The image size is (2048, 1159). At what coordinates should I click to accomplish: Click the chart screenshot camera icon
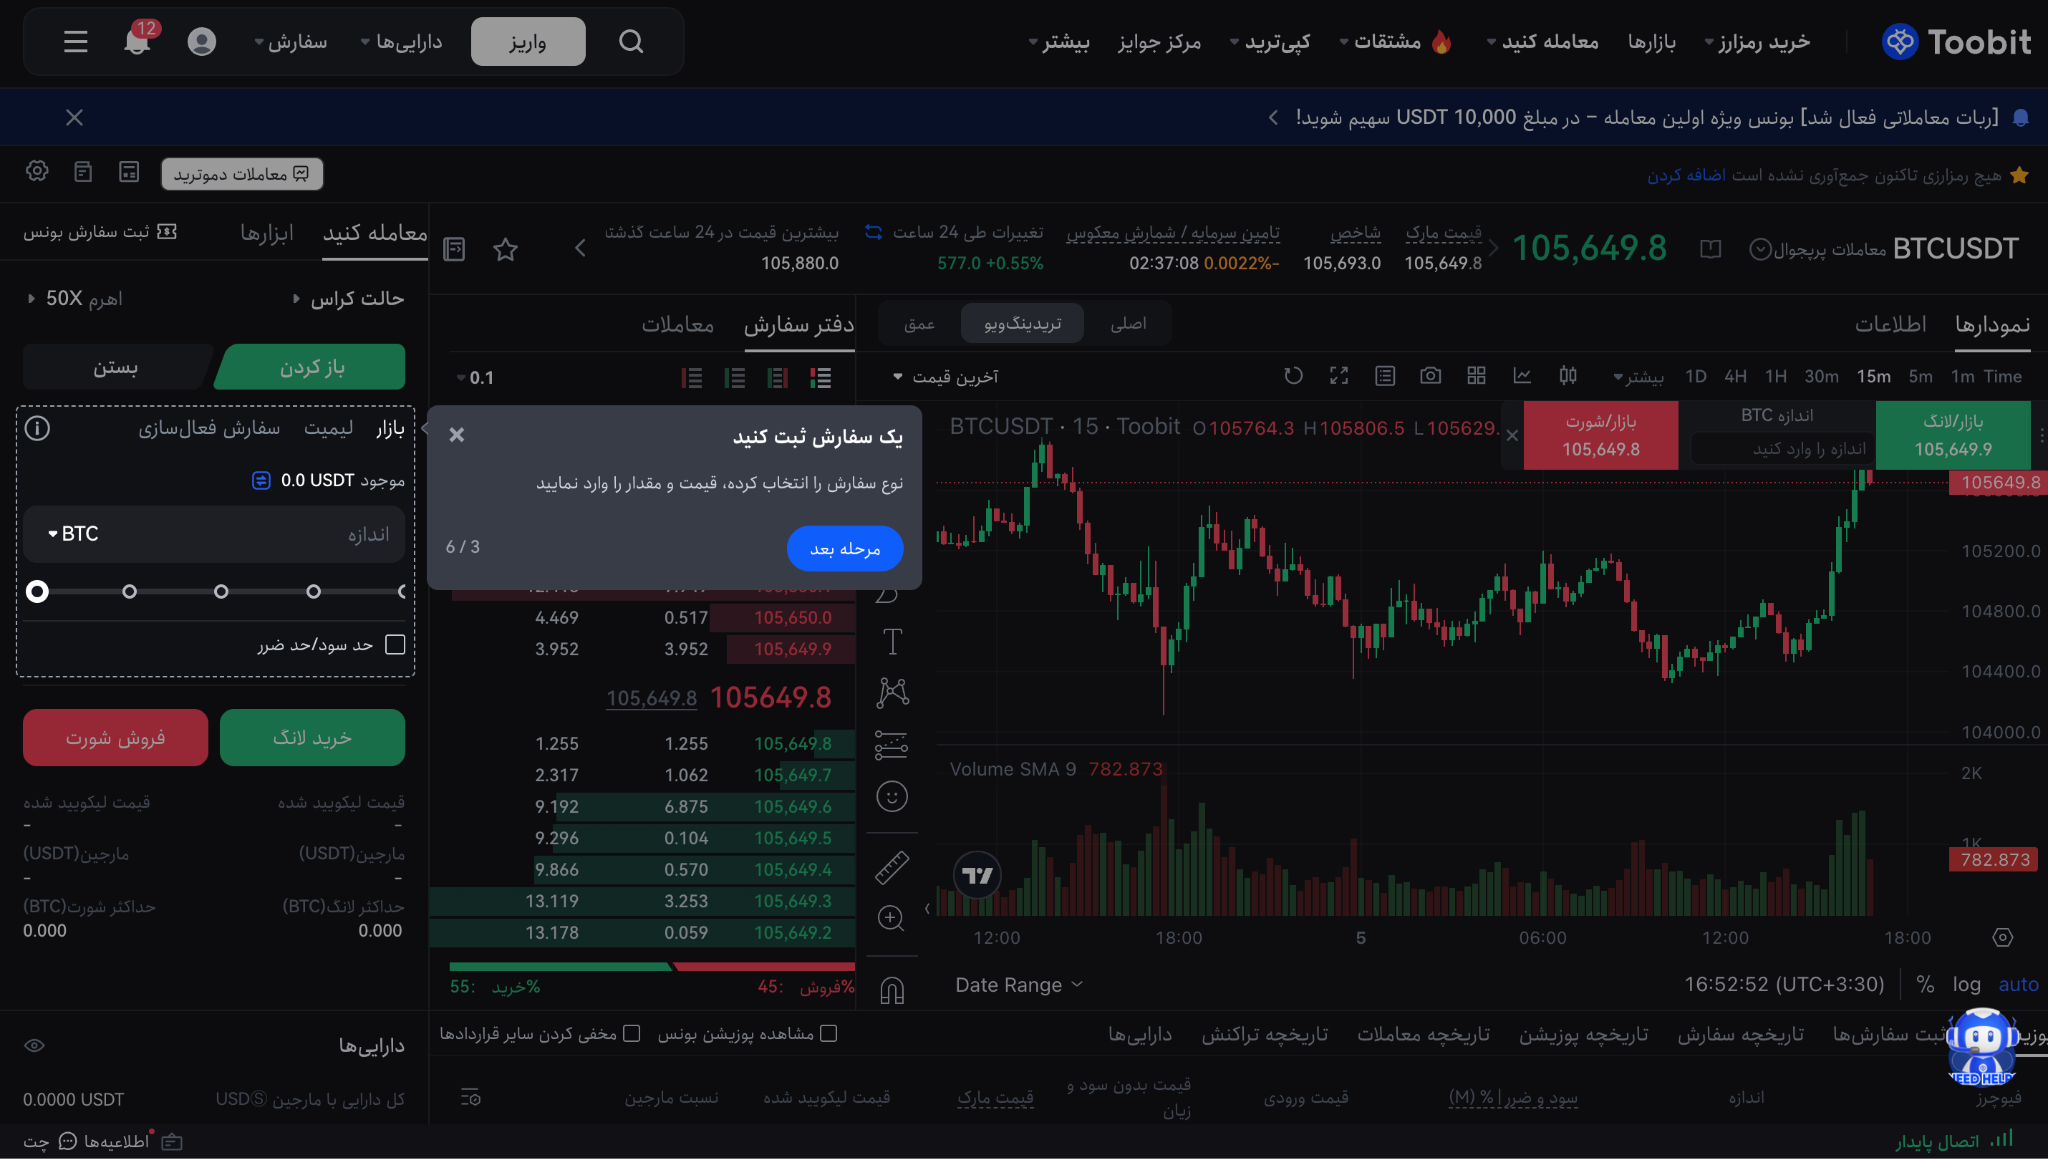pyautogui.click(x=1430, y=376)
